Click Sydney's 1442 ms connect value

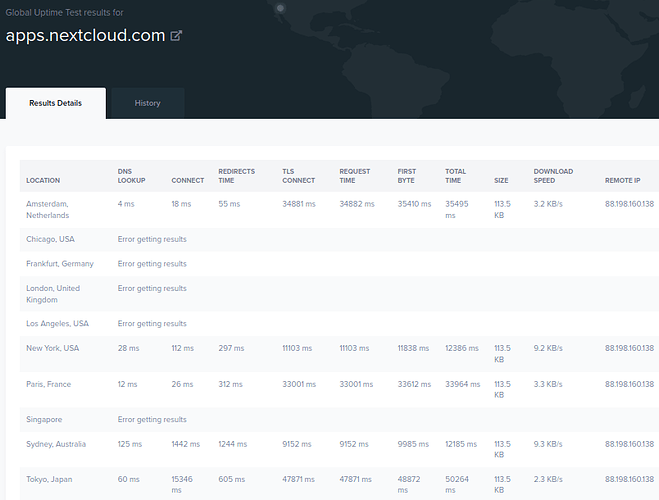click(x=186, y=444)
